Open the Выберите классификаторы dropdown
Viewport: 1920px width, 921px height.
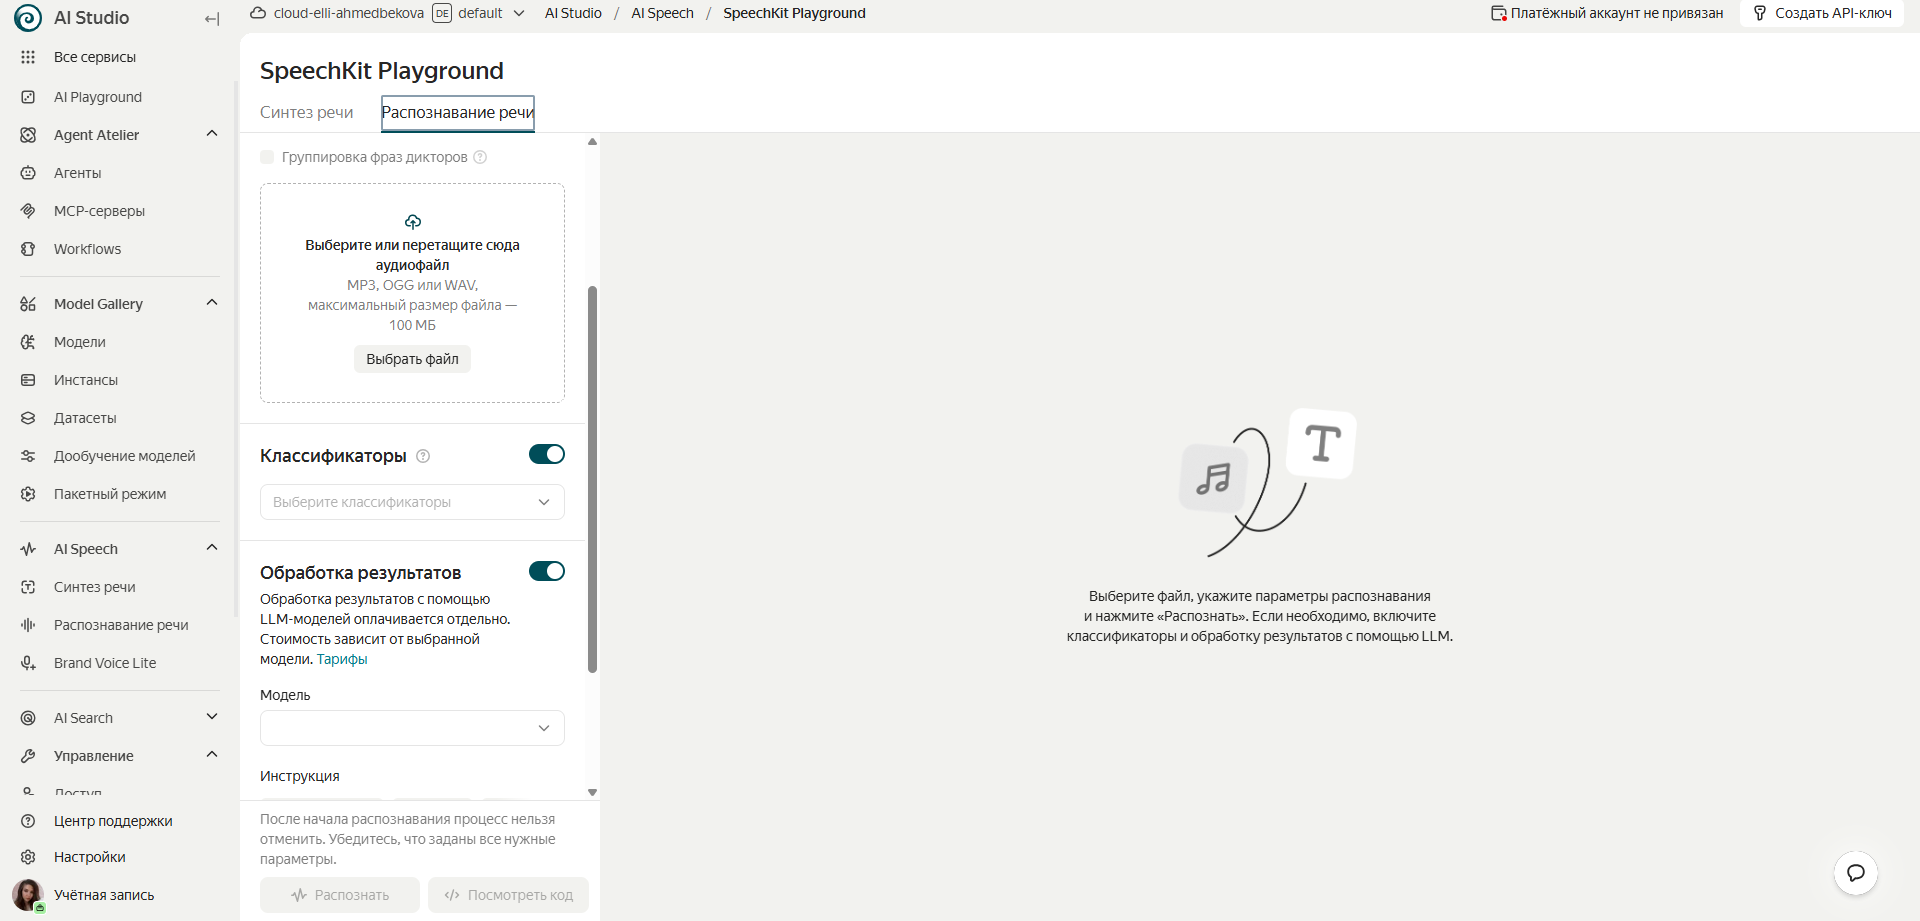pos(412,502)
